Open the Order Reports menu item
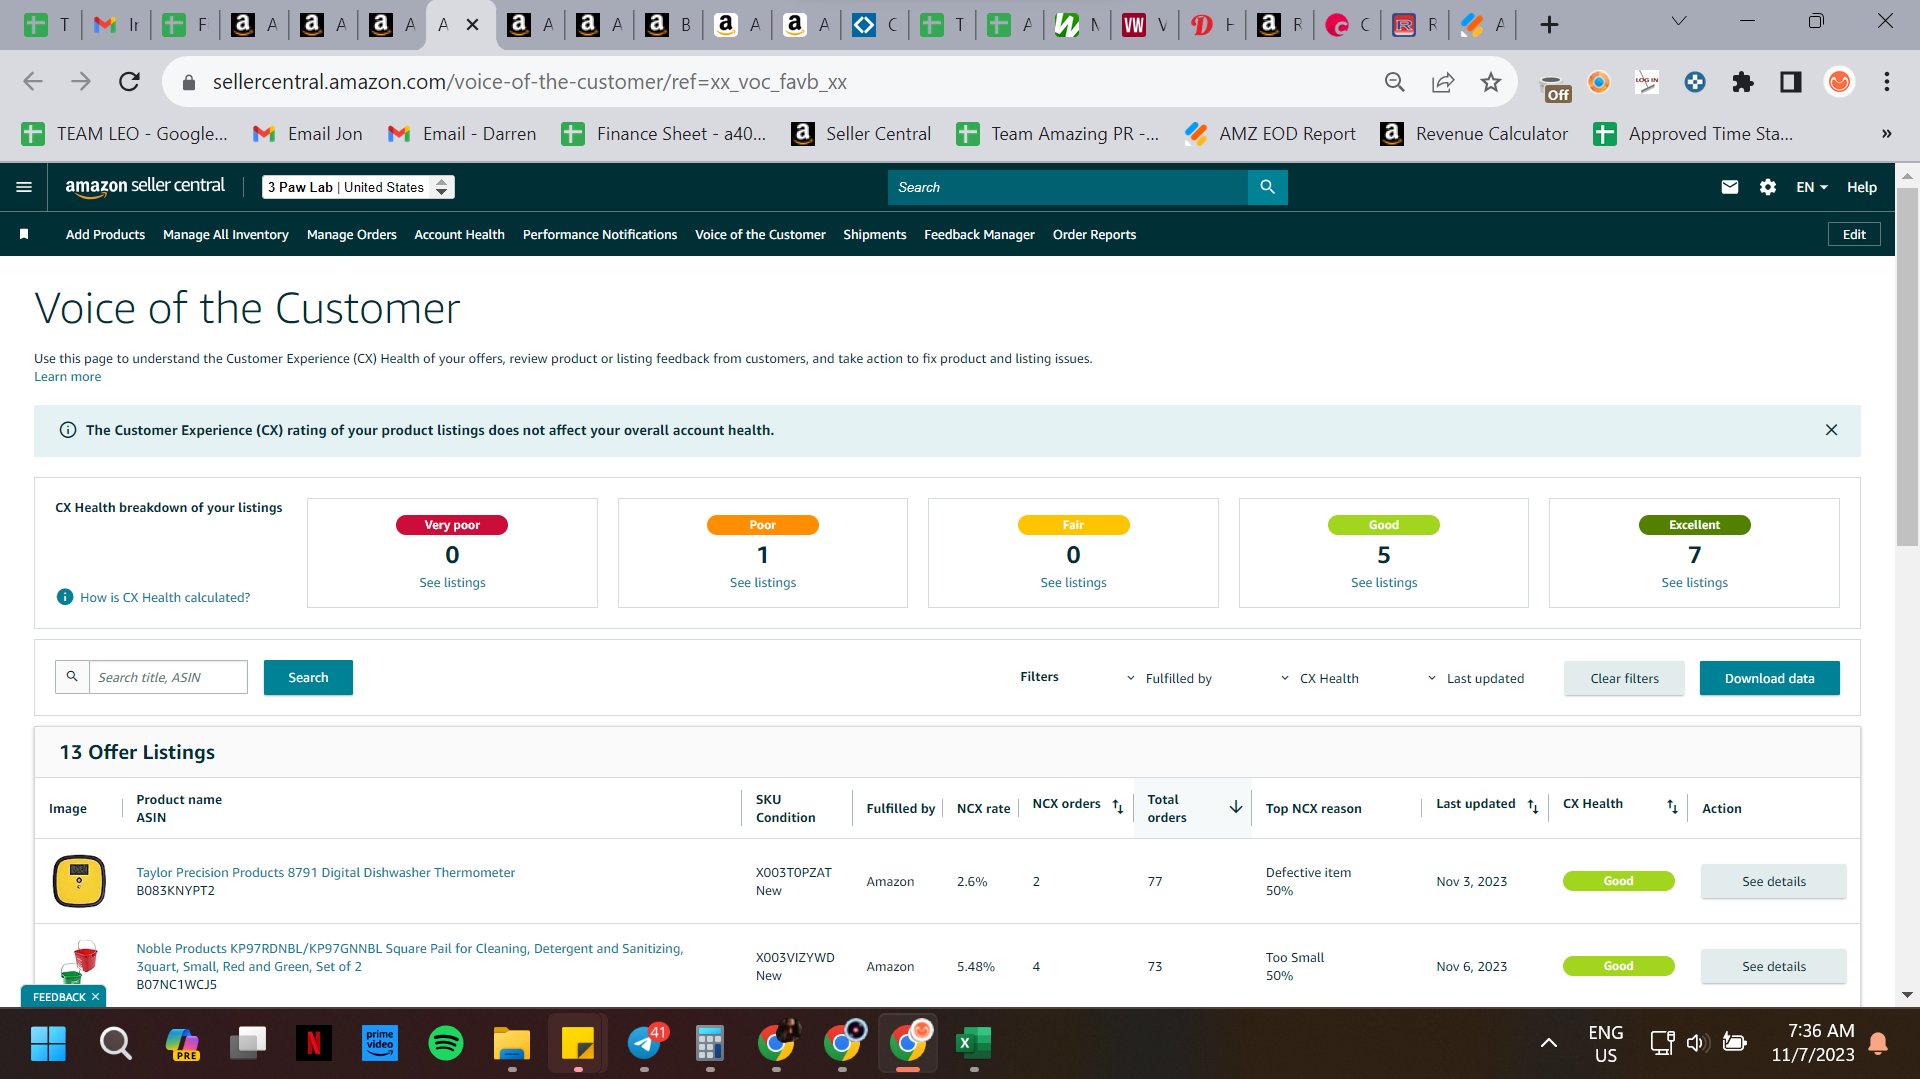The height and width of the screenshot is (1079, 1920). pos(1094,234)
